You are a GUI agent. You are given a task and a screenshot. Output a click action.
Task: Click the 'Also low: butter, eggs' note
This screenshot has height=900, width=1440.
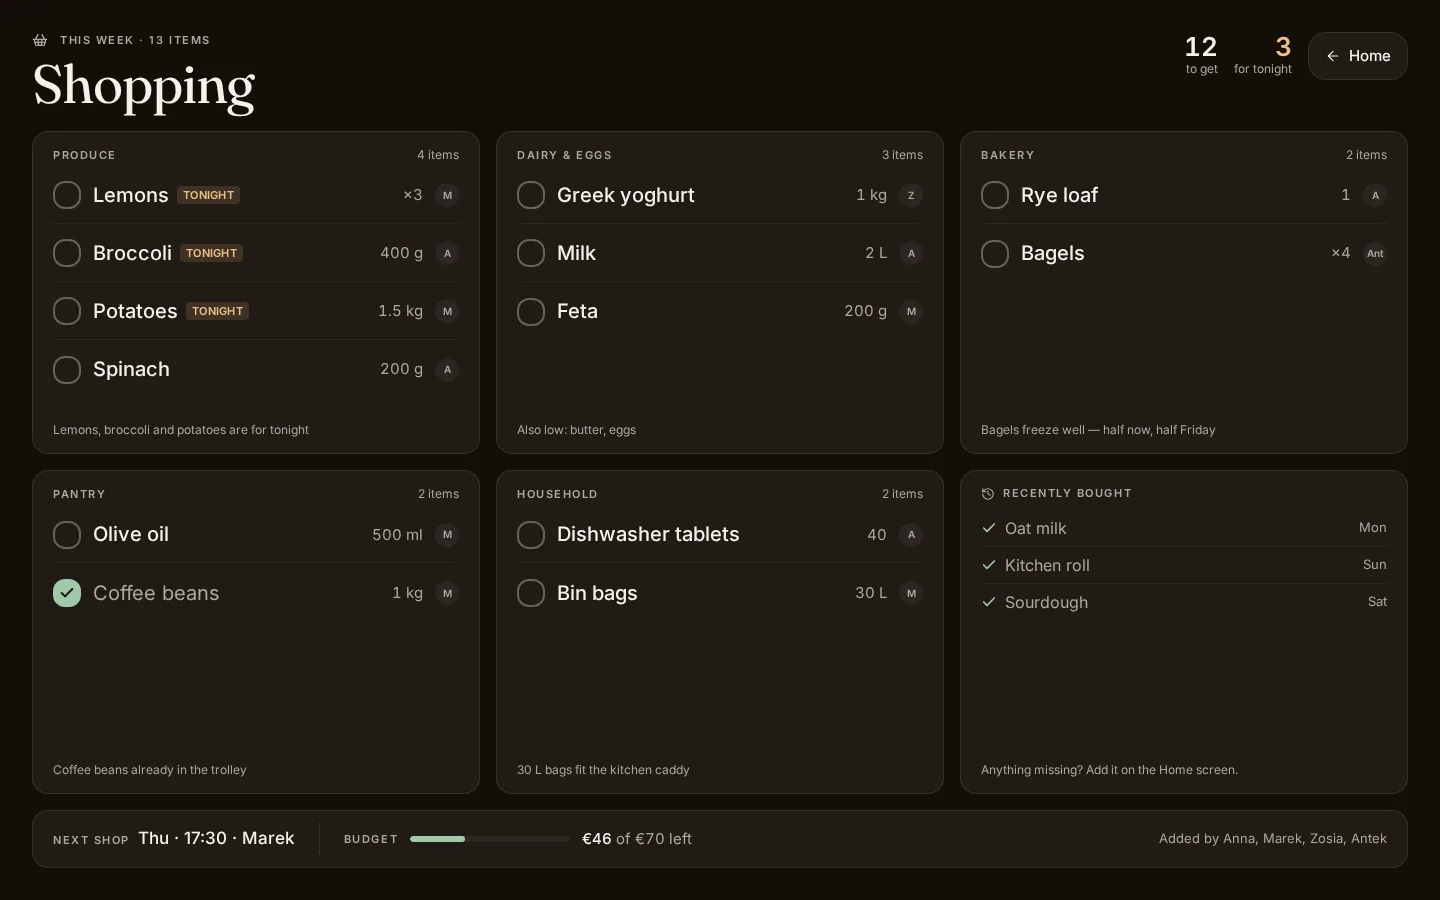(576, 430)
